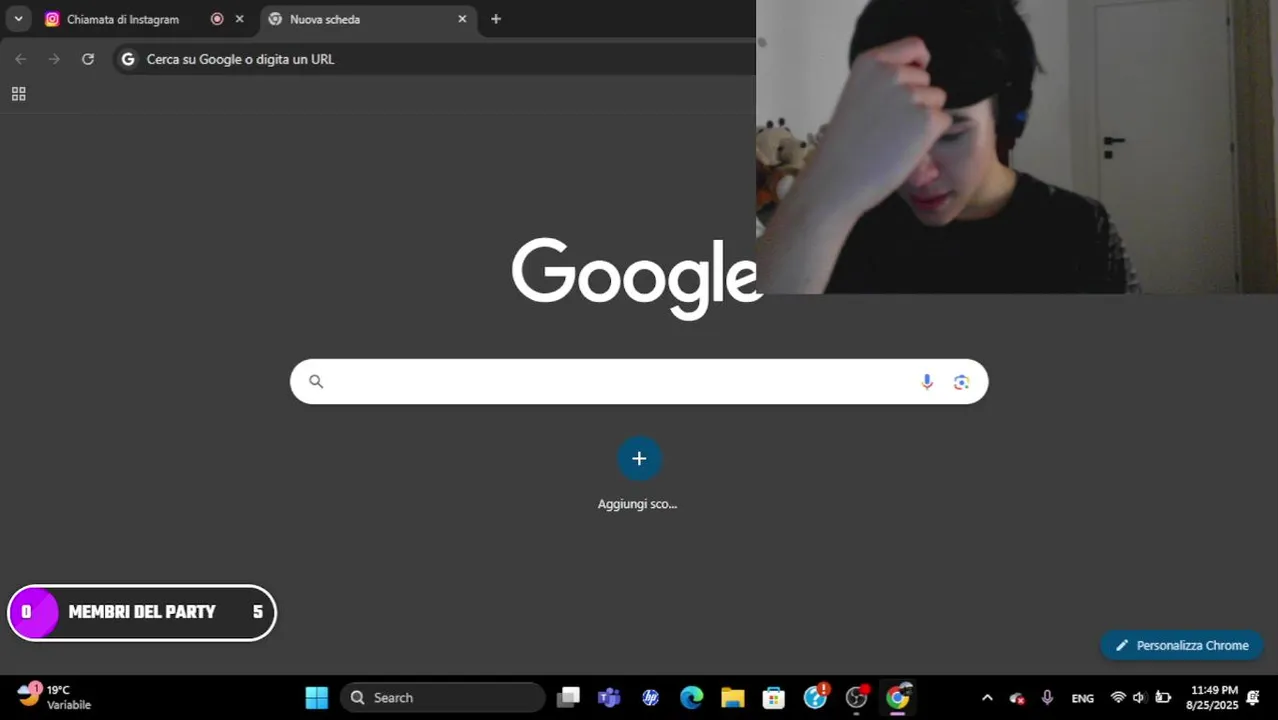
Task: Click inside the Google search box
Action: 639,381
